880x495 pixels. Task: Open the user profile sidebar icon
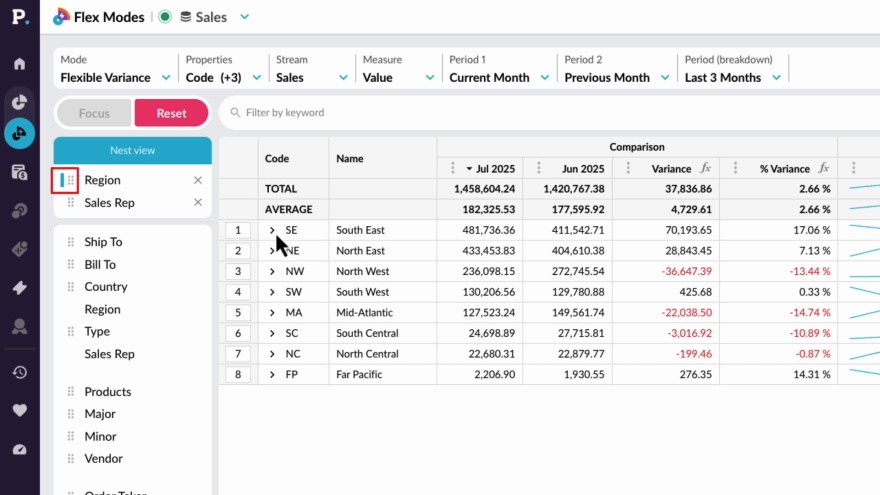point(20,327)
